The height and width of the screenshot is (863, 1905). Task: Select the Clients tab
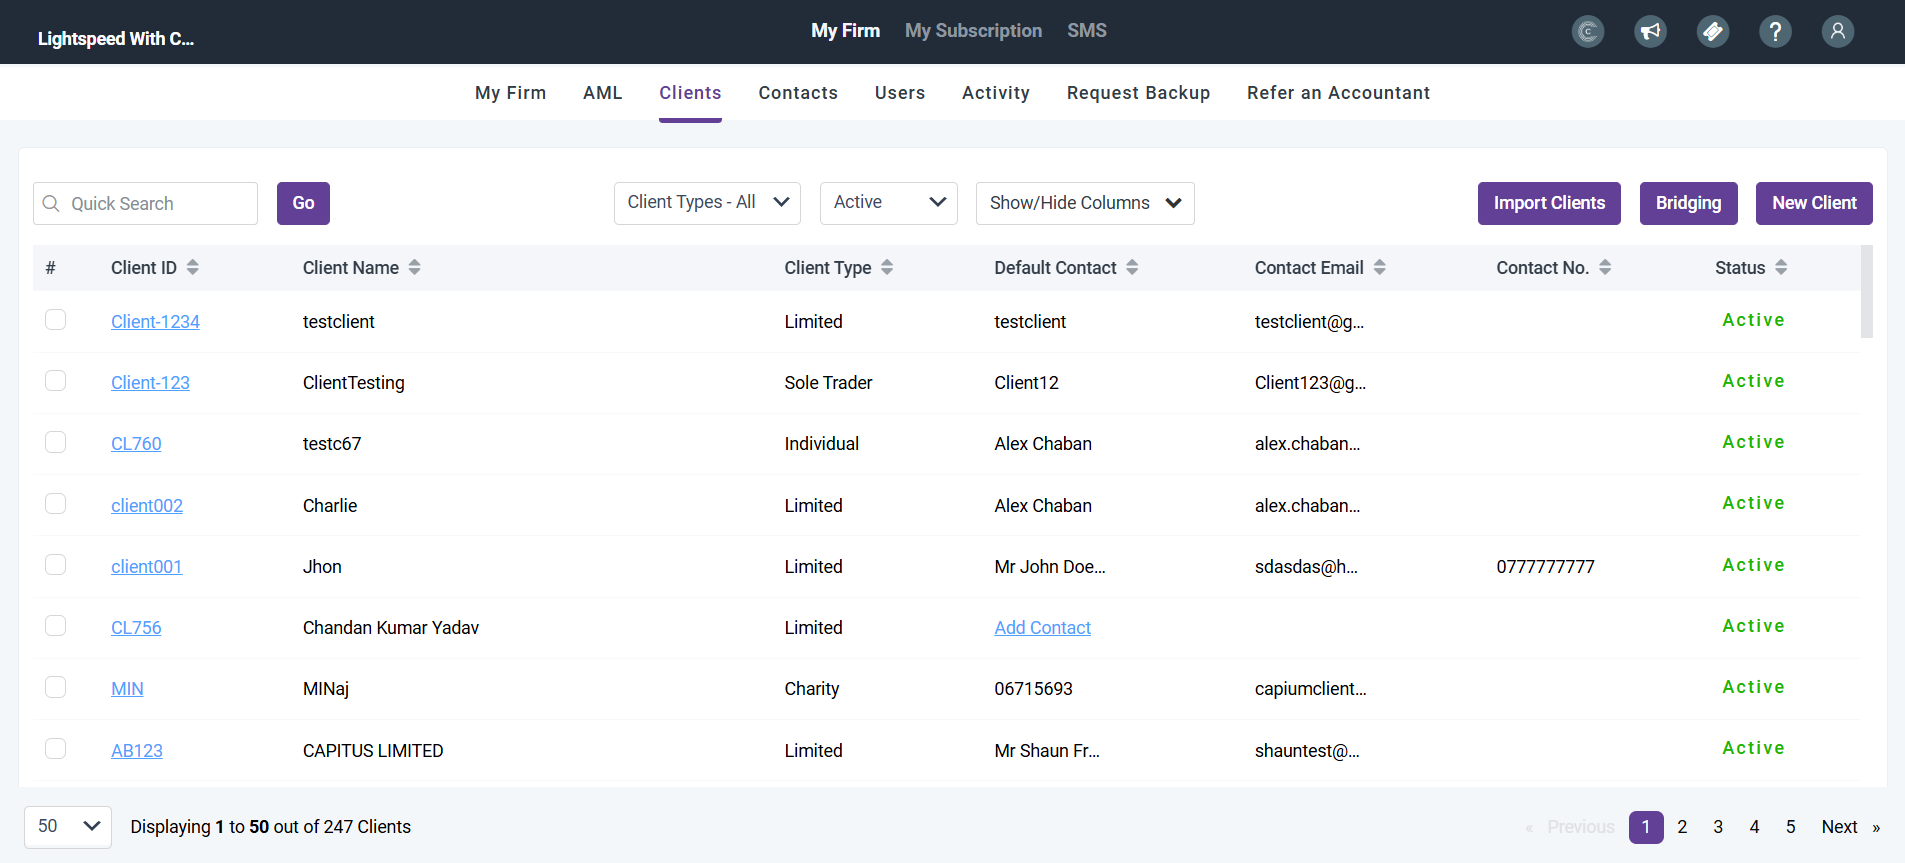pyautogui.click(x=690, y=93)
